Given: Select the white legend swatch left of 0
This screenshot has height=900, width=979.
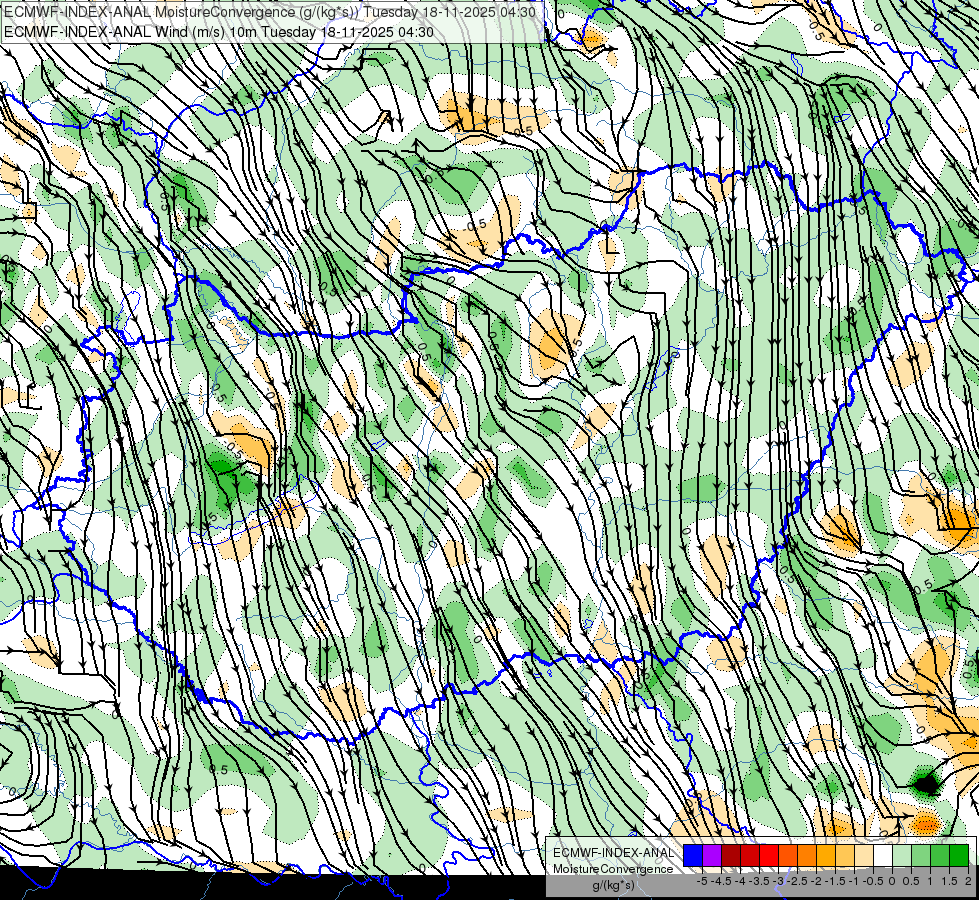Looking at the screenshot, I should pos(883,855).
